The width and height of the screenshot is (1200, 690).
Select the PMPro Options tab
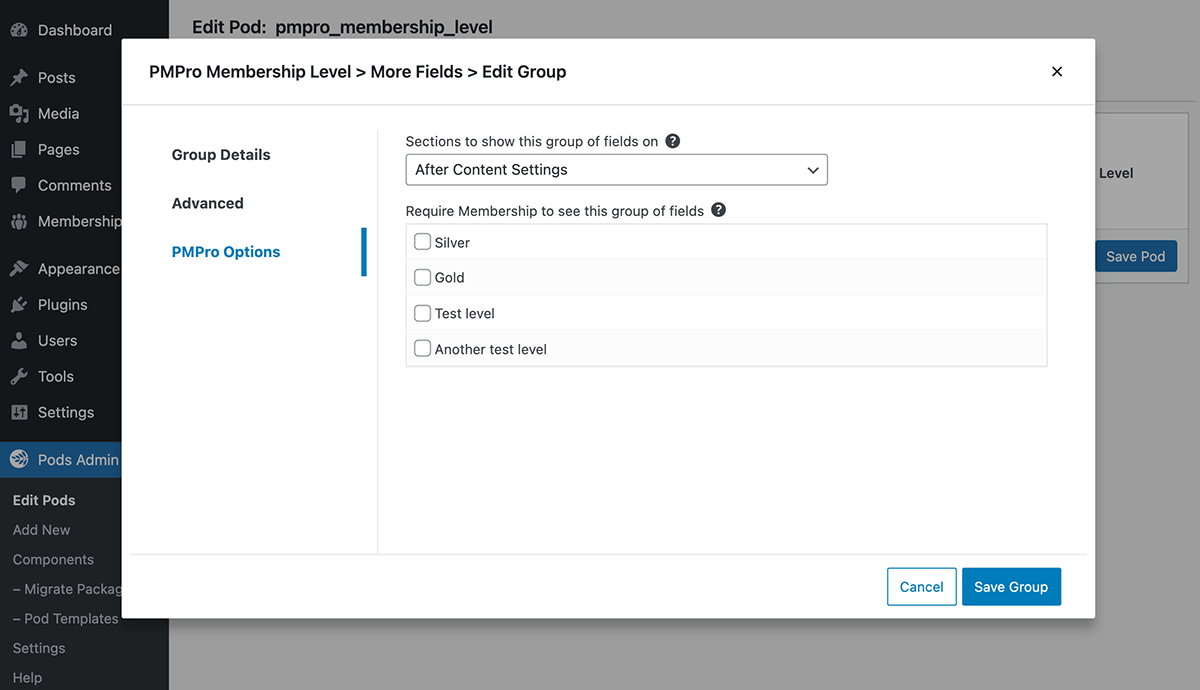click(226, 252)
